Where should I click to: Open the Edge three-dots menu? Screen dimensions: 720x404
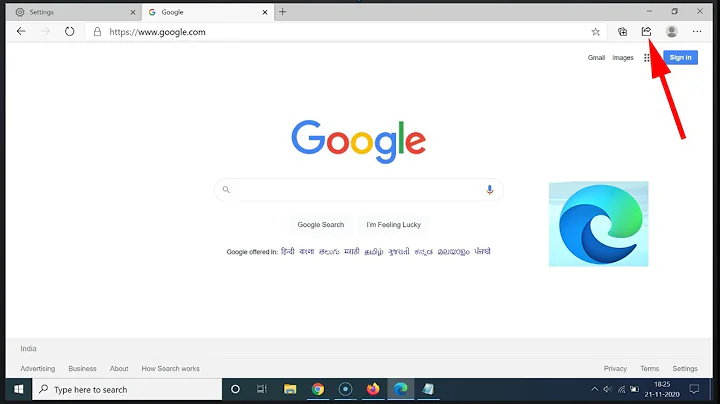(x=697, y=31)
